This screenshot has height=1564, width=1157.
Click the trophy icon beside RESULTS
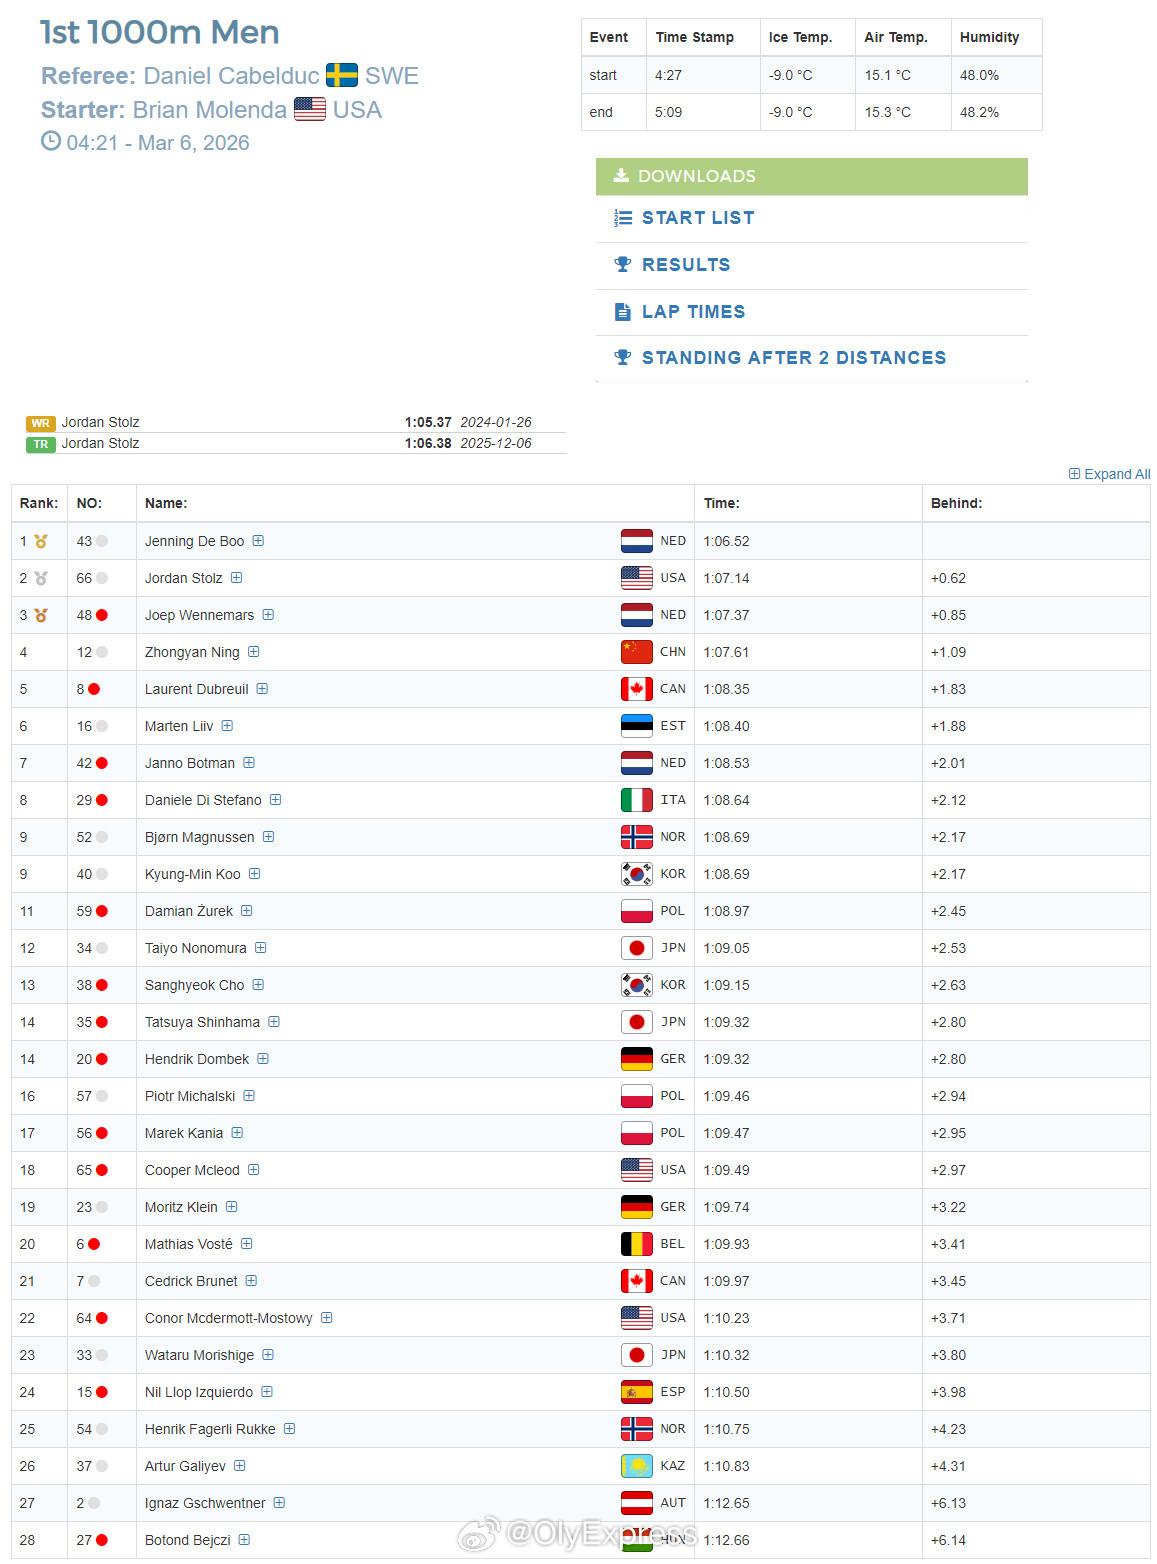[x=623, y=265]
